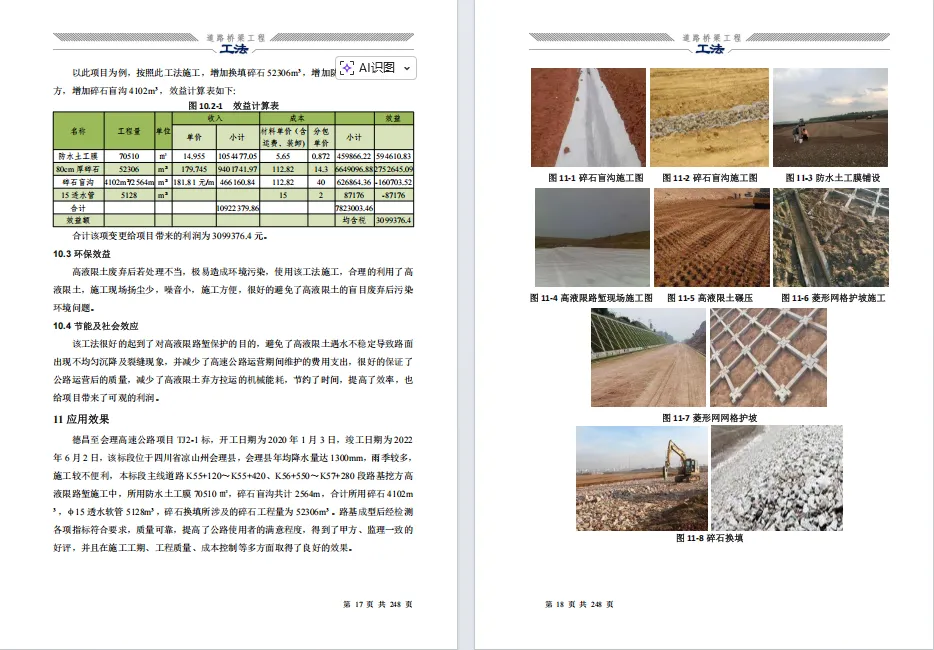
Task: Click the table cell value 70510
Action: [x=129, y=156]
